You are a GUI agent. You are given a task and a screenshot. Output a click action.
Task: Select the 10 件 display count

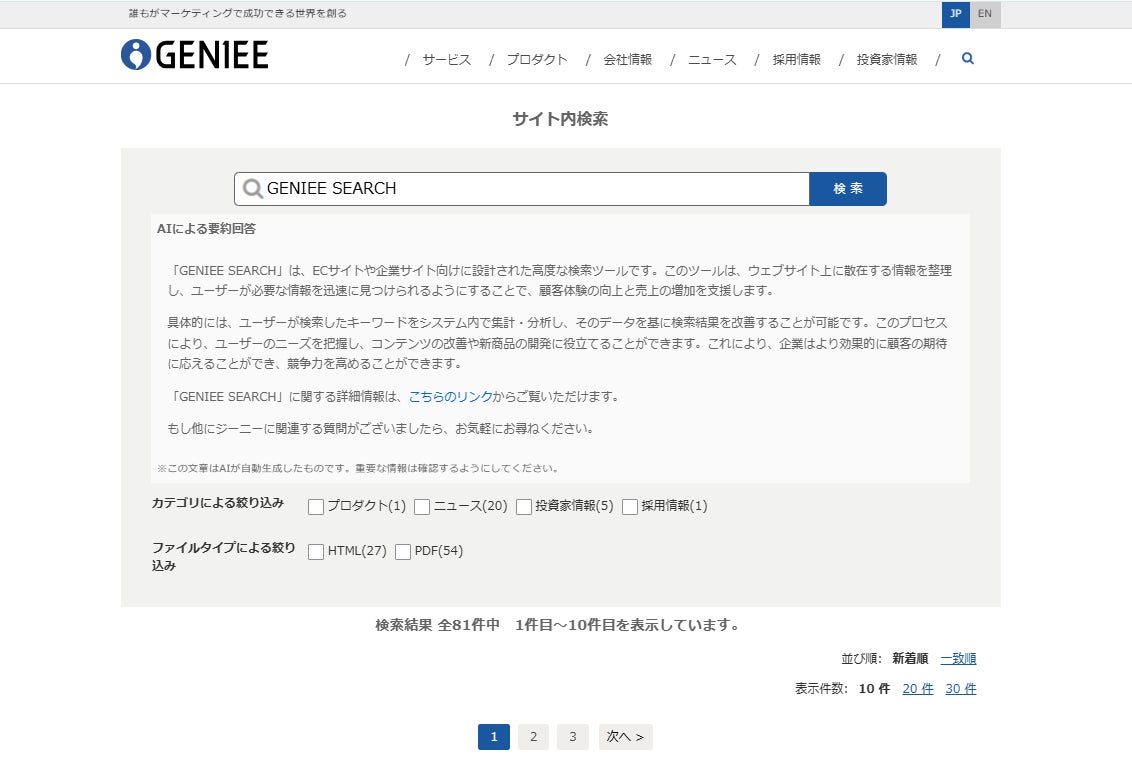(x=874, y=689)
